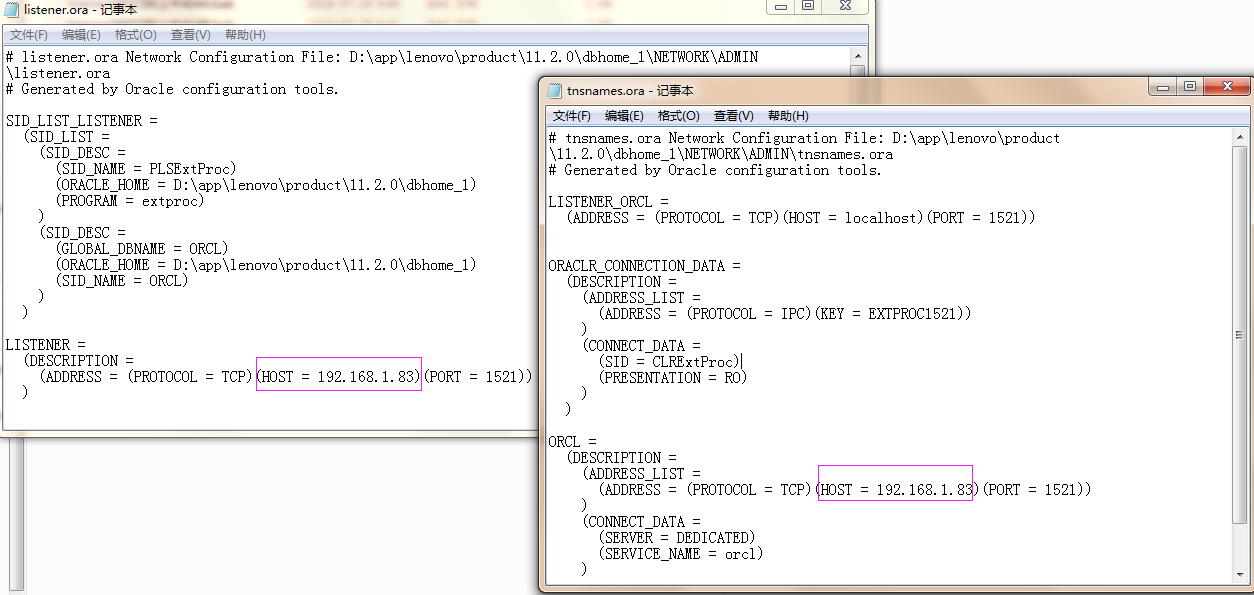
Task: Maximize the listener.ora Notepad window
Action: (x=808, y=6)
